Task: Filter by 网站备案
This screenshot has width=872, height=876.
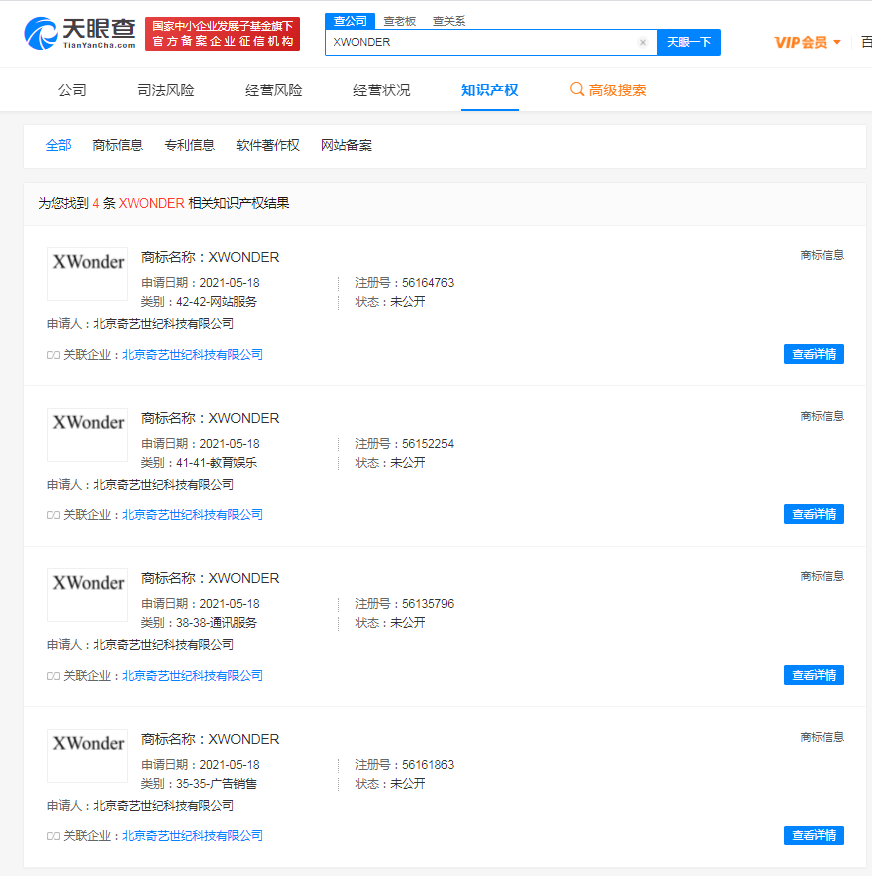Action: [346, 145]
